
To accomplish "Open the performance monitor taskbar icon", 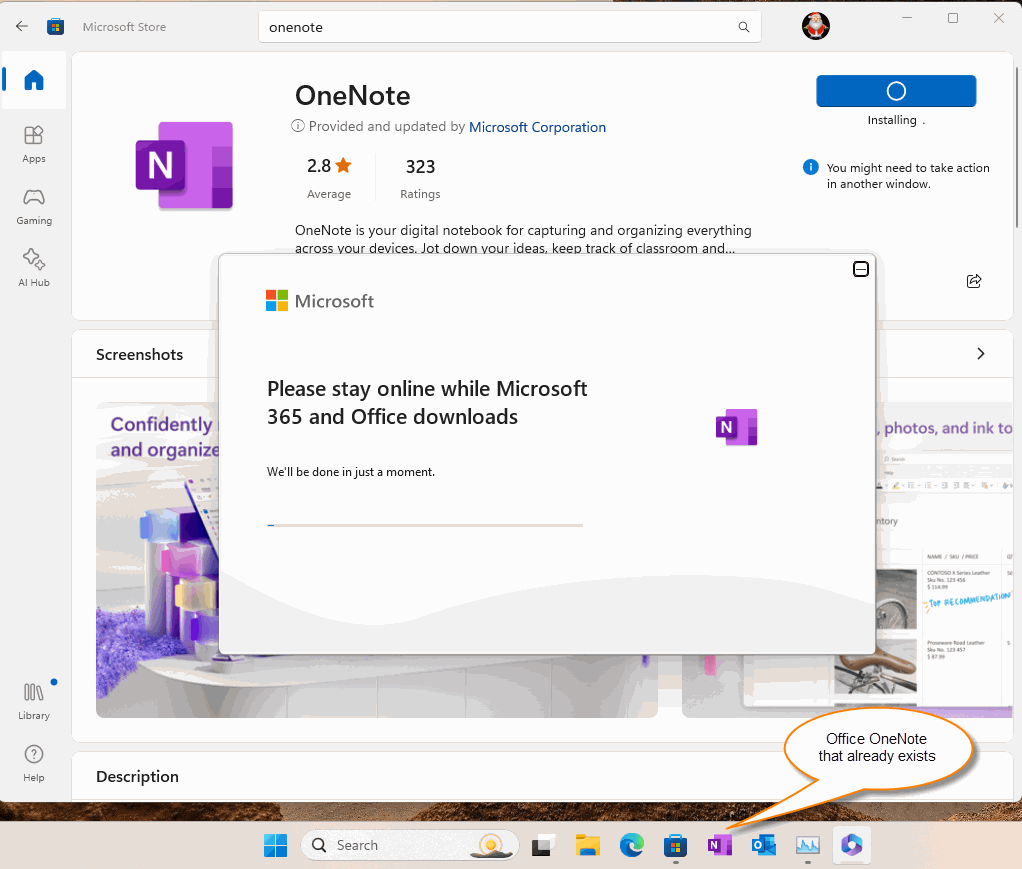I will [808, 846].
